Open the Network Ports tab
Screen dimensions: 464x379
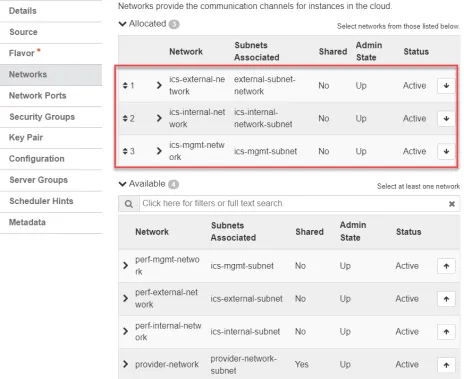(x=51, y=96)
